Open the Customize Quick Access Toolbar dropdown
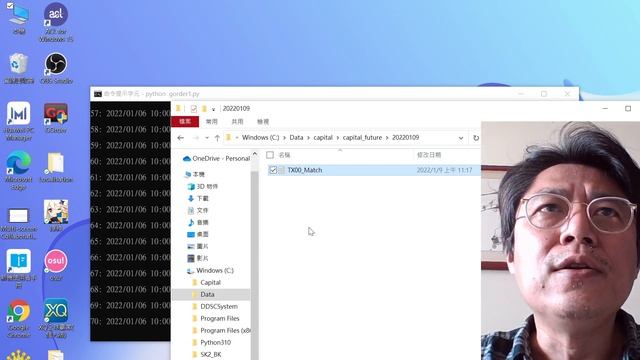Screen dimensions: 640x360 coord(213,109)
